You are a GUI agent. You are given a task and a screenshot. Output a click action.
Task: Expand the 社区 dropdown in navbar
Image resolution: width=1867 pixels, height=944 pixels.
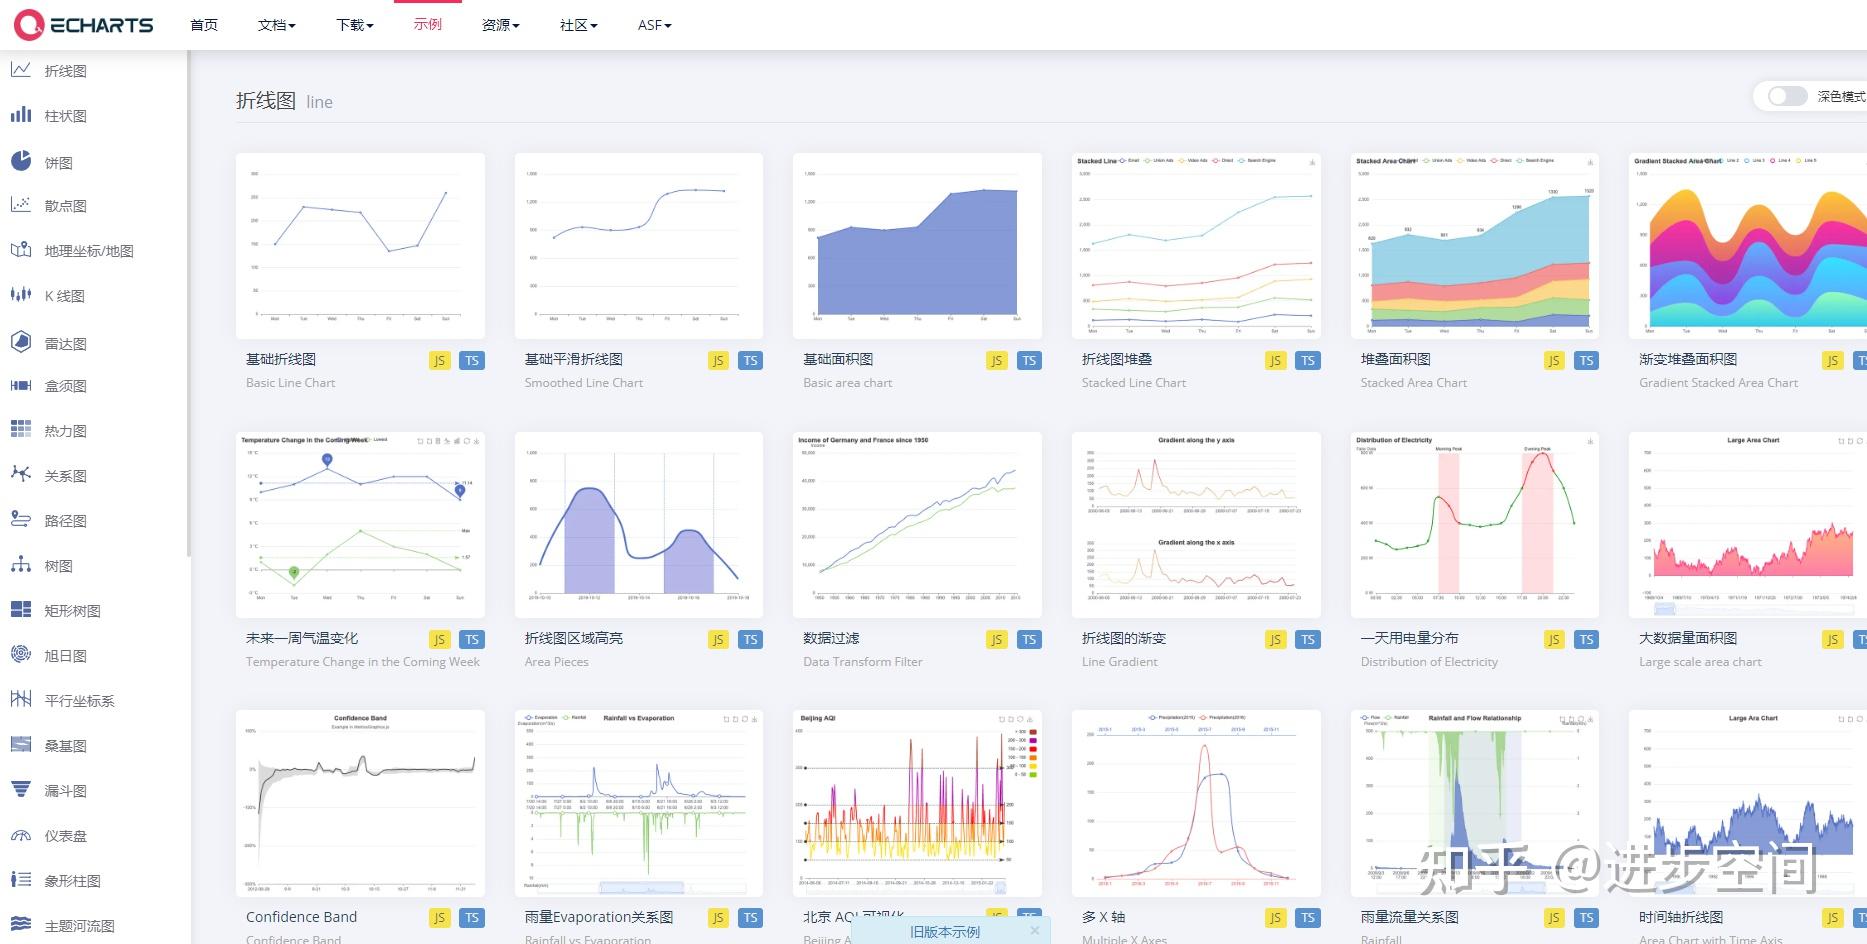coord(578,25)
